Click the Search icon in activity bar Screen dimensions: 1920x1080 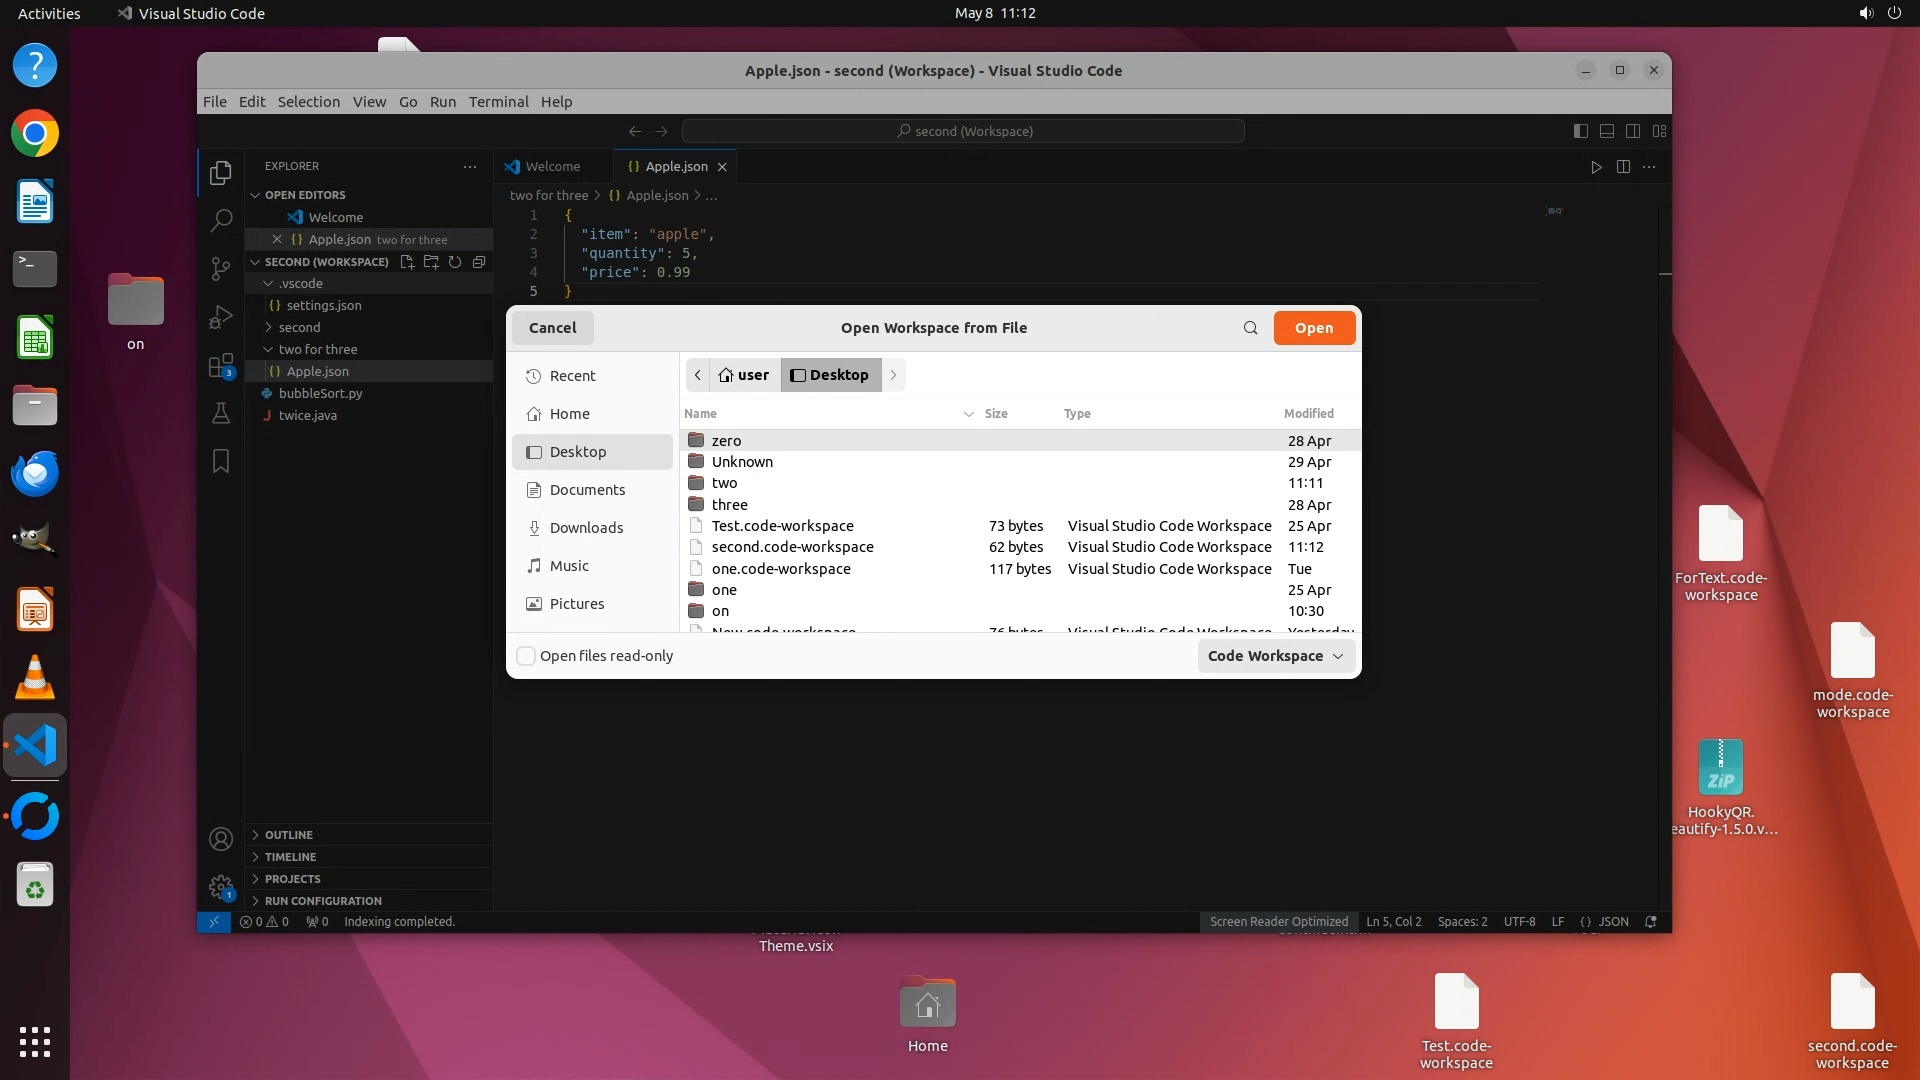[221, 220]
